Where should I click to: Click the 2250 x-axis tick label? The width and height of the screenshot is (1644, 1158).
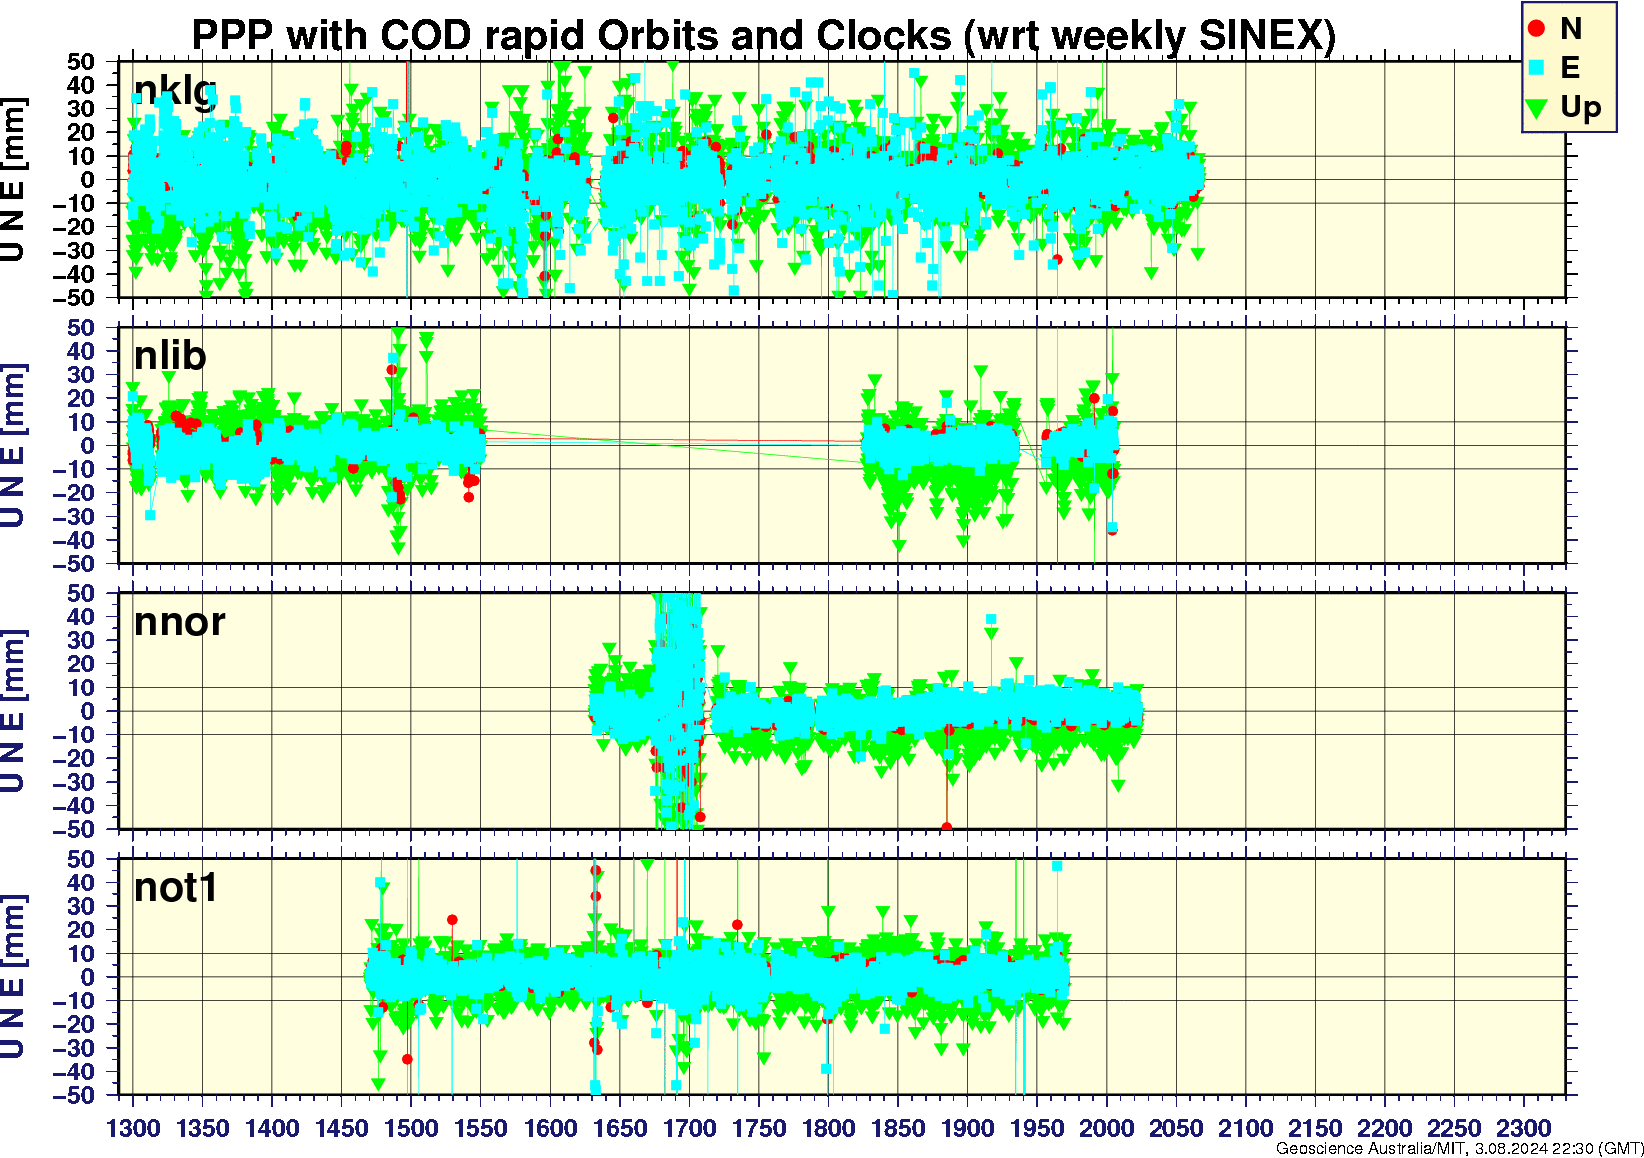(1454, 1128)
